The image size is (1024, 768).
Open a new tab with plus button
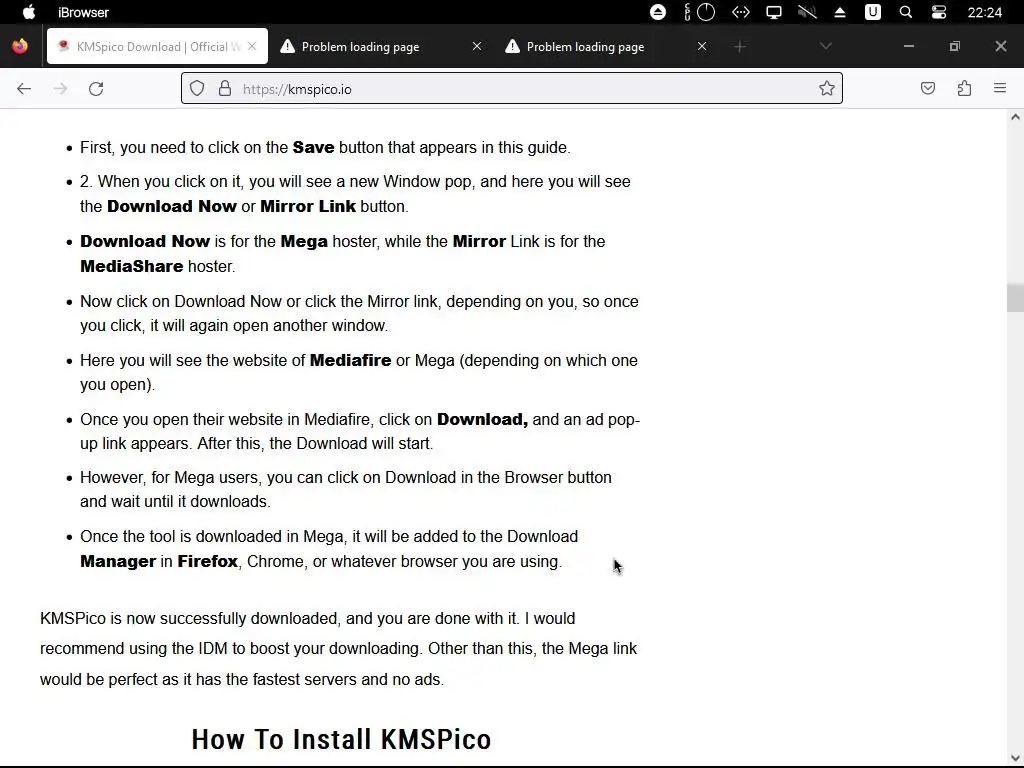pos(739,46)
